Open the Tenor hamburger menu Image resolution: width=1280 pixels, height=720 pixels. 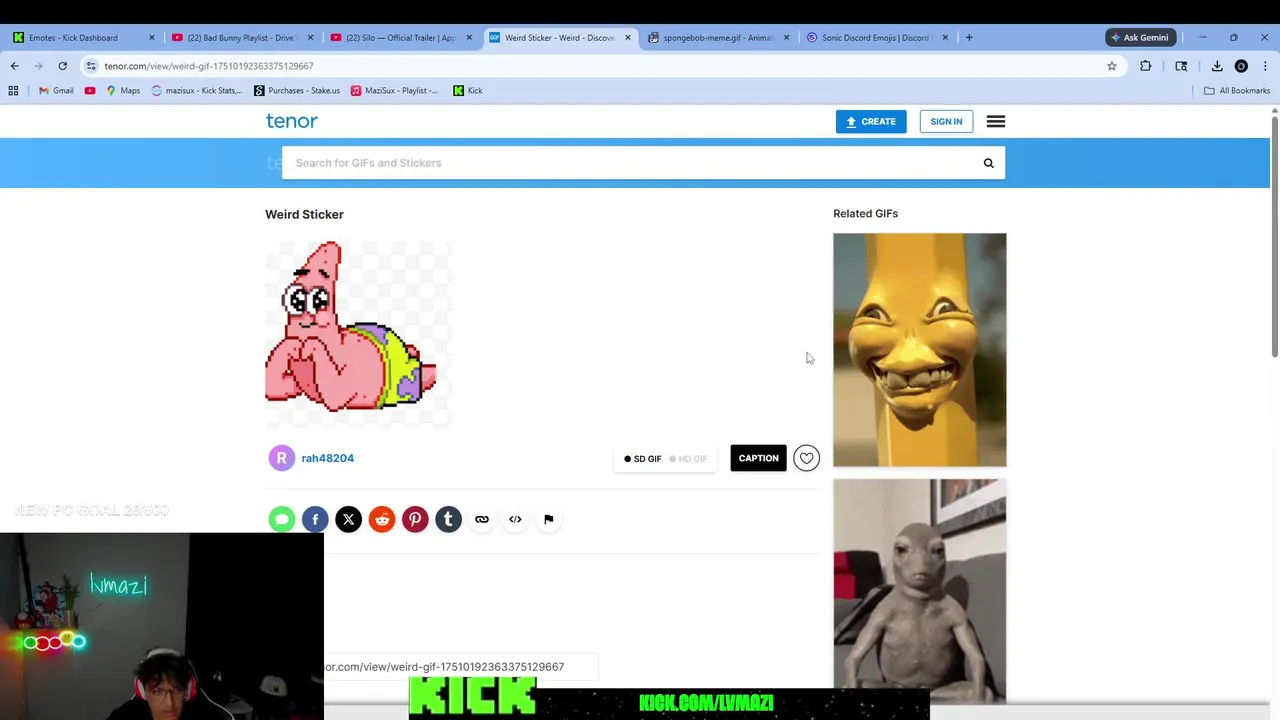tap(996, 121)
